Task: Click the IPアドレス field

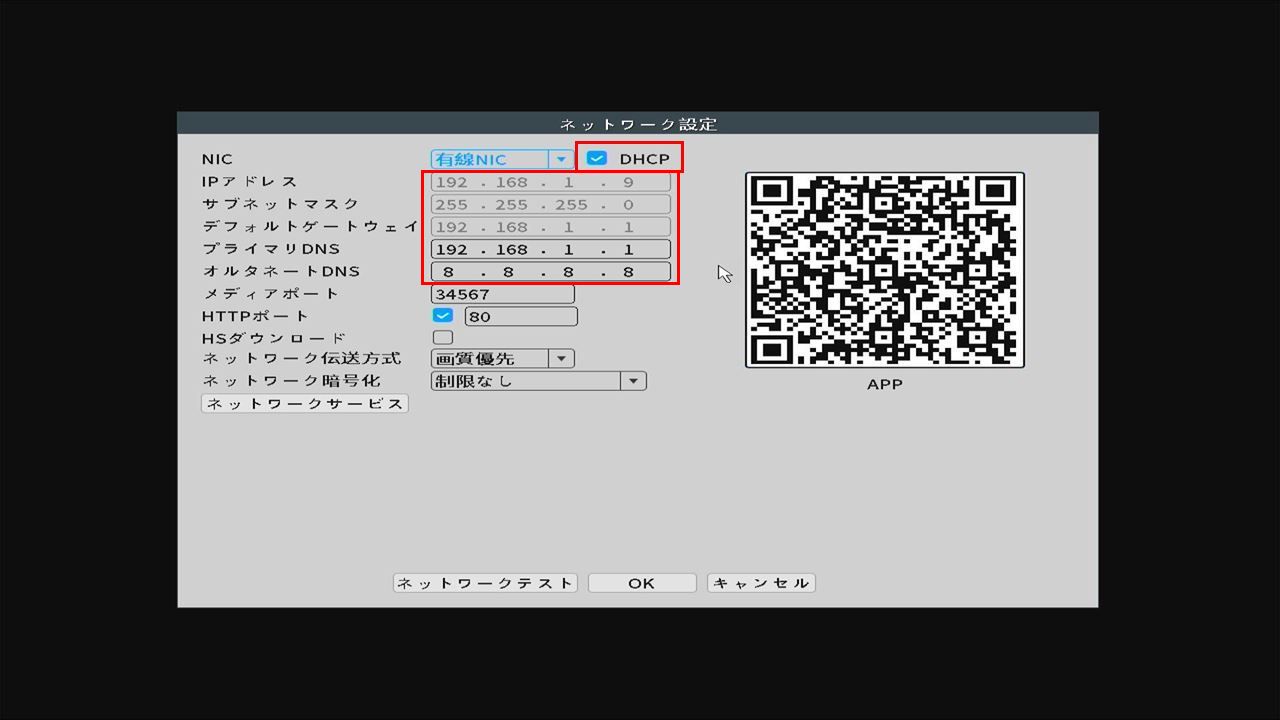Action: pos(550,183)
